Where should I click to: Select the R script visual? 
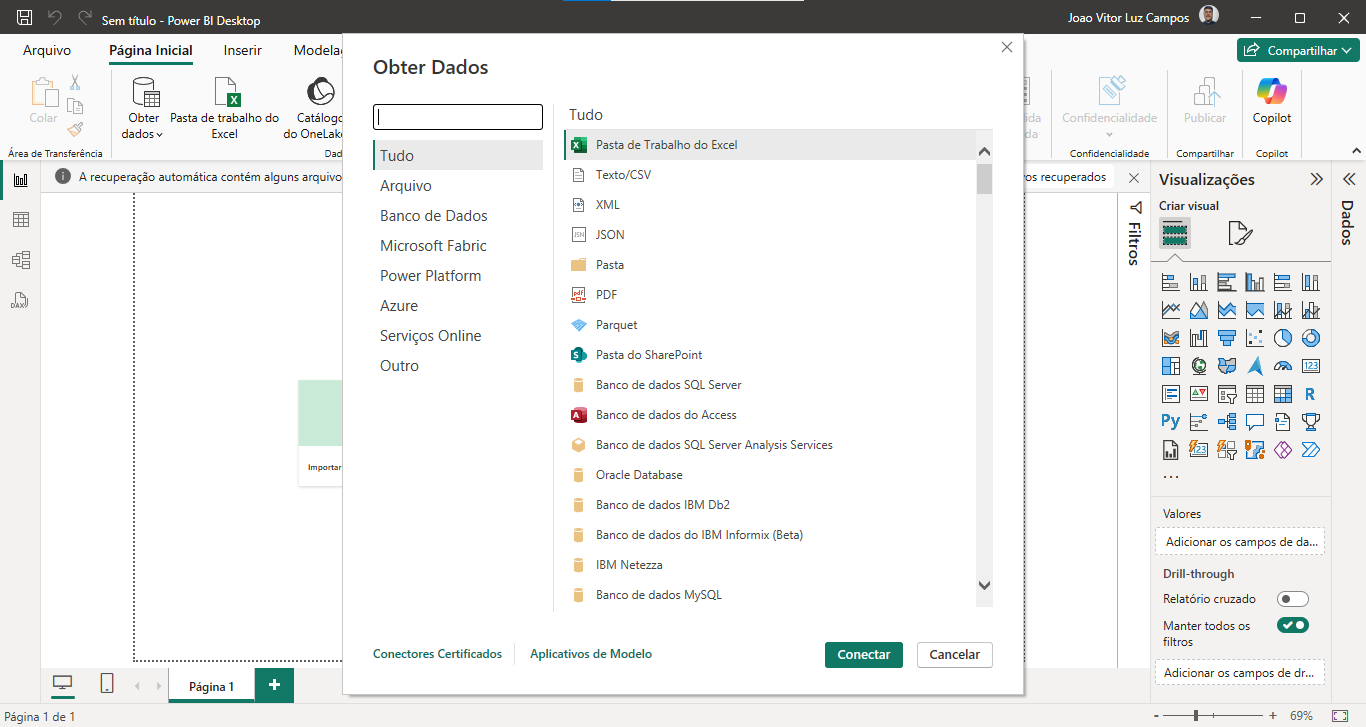[1311, 395]
